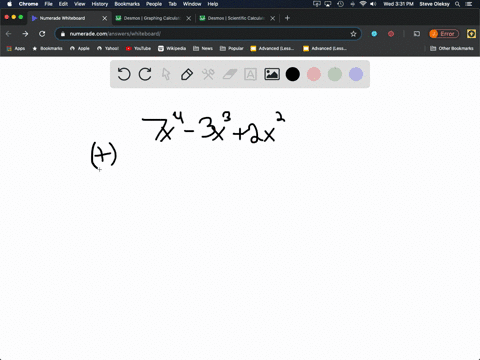Reload the Numerade page
480x360 pixels.
click(x=42, y=34)
